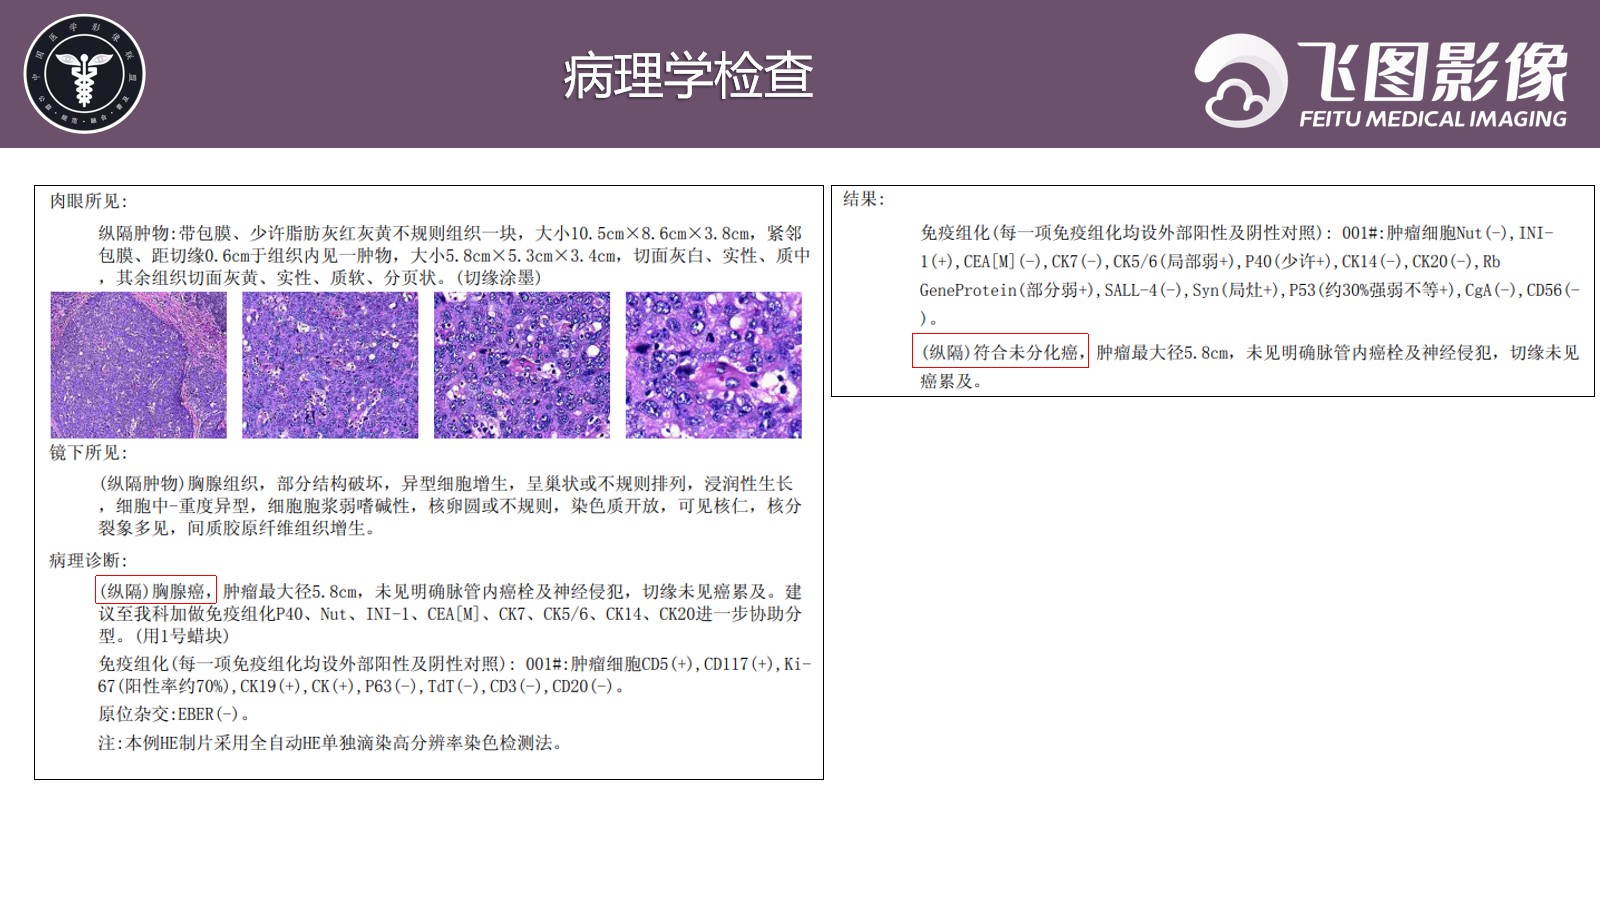Click the 1(+),CEA[M](-),CK7(-) result line

[x=1210, y=262]
